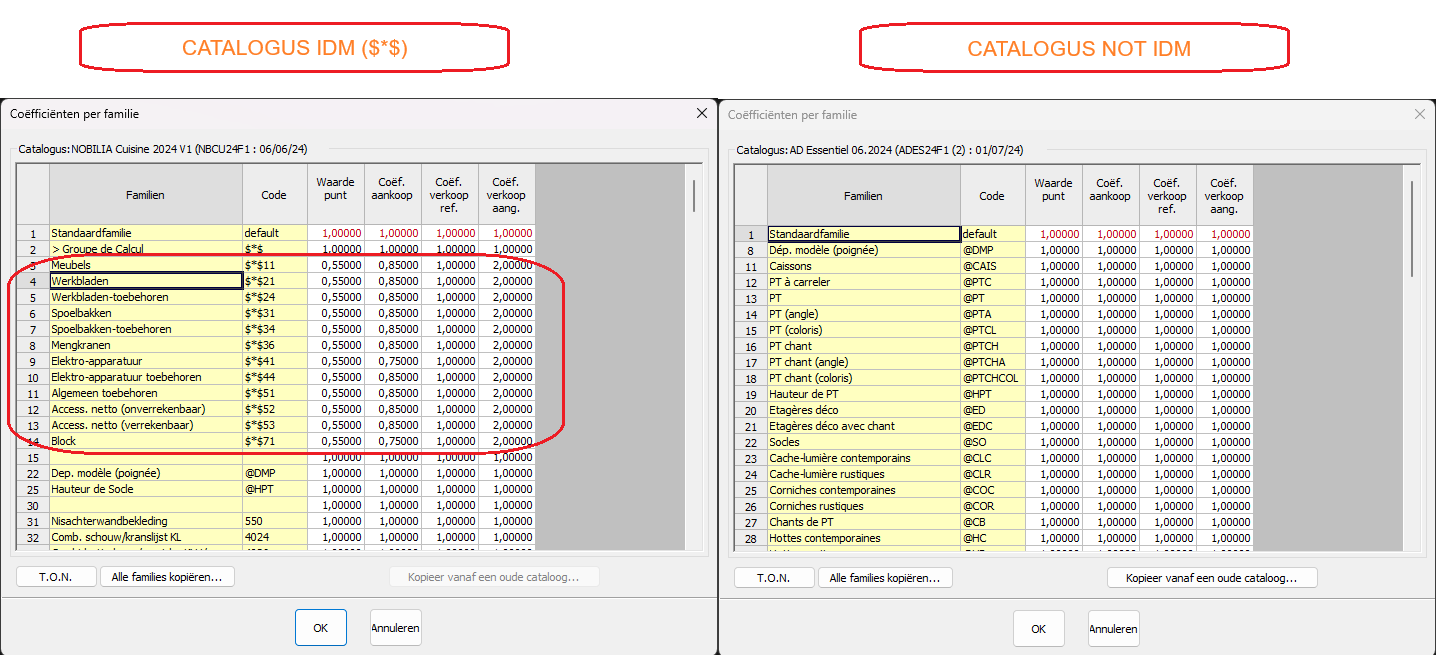
Task: Click T.O.N. button in the AD Essentiel dialog
Action: pos(774,577)
